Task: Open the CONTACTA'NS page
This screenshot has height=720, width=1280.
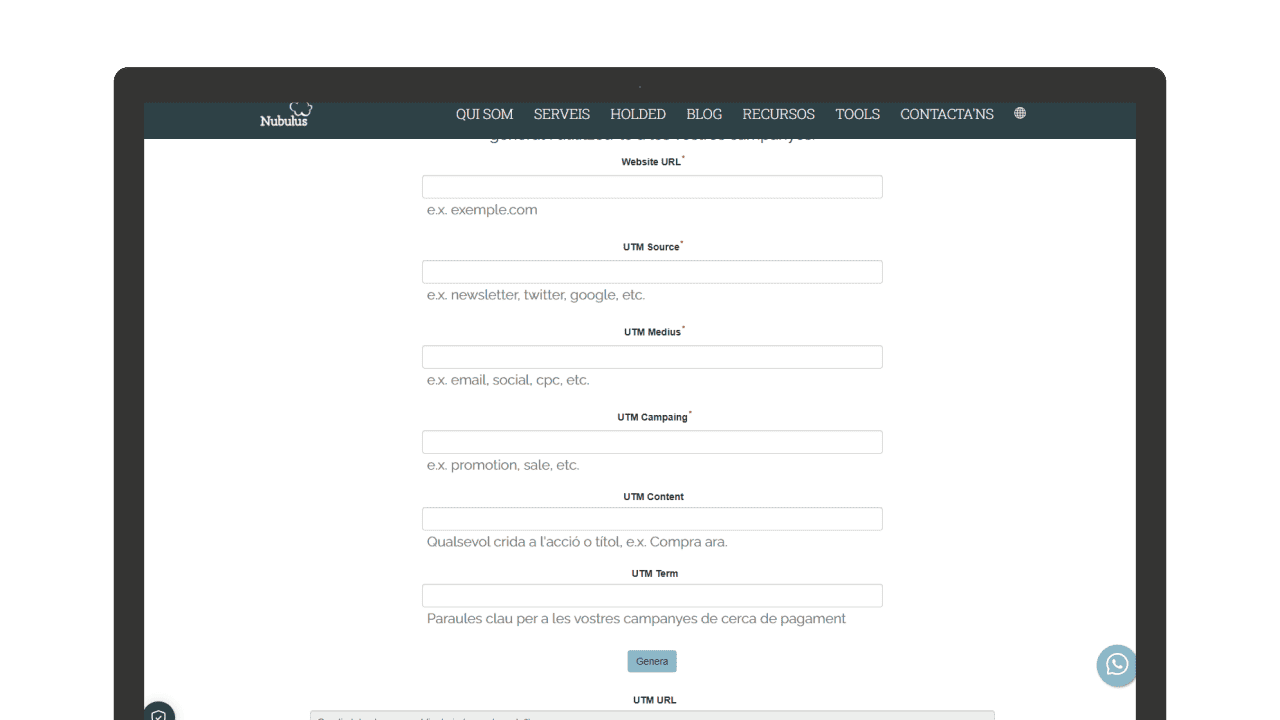Action: click(946, 114)
